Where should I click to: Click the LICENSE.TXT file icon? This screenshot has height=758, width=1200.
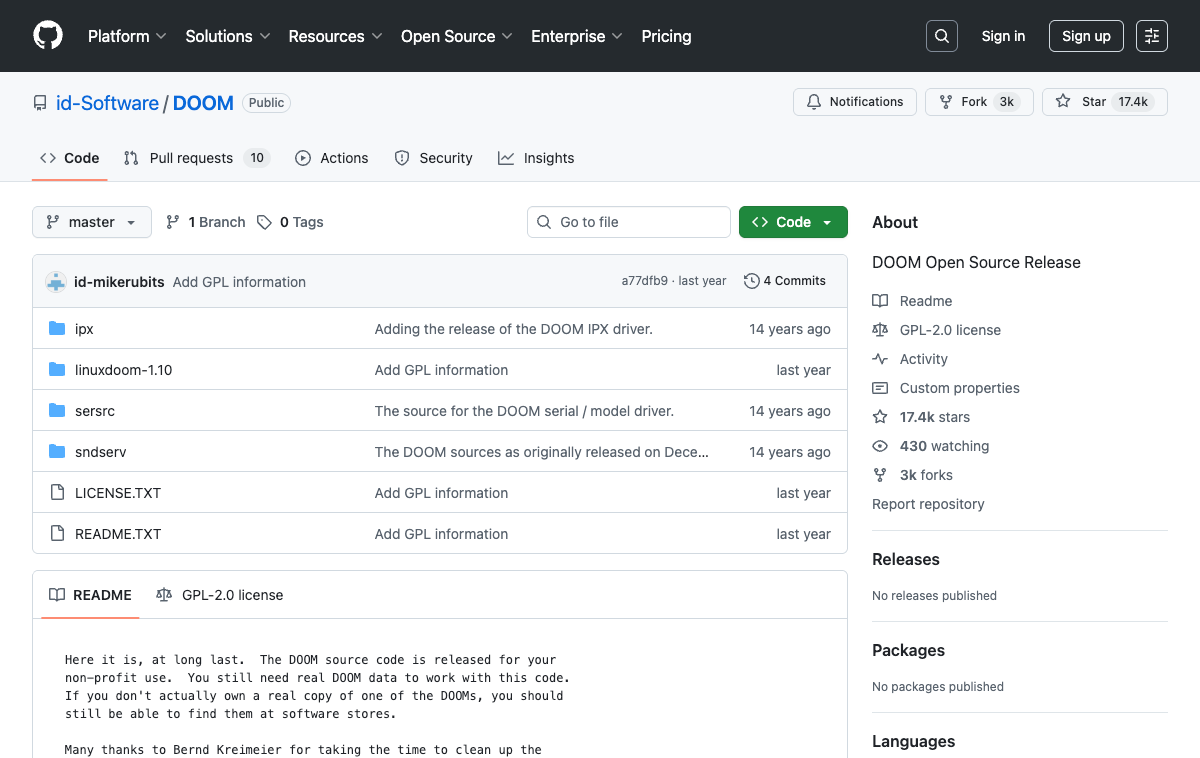57,493
